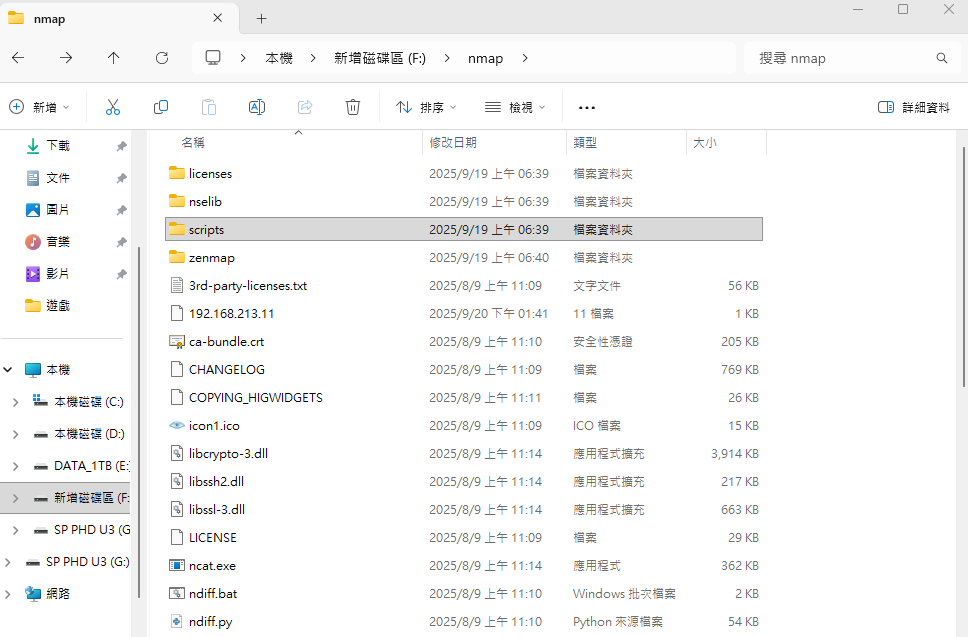Open the 檢視 view dropdown
Image resolution: width=968 pixels, height=637 pixels.
click(x=515, y=107)
